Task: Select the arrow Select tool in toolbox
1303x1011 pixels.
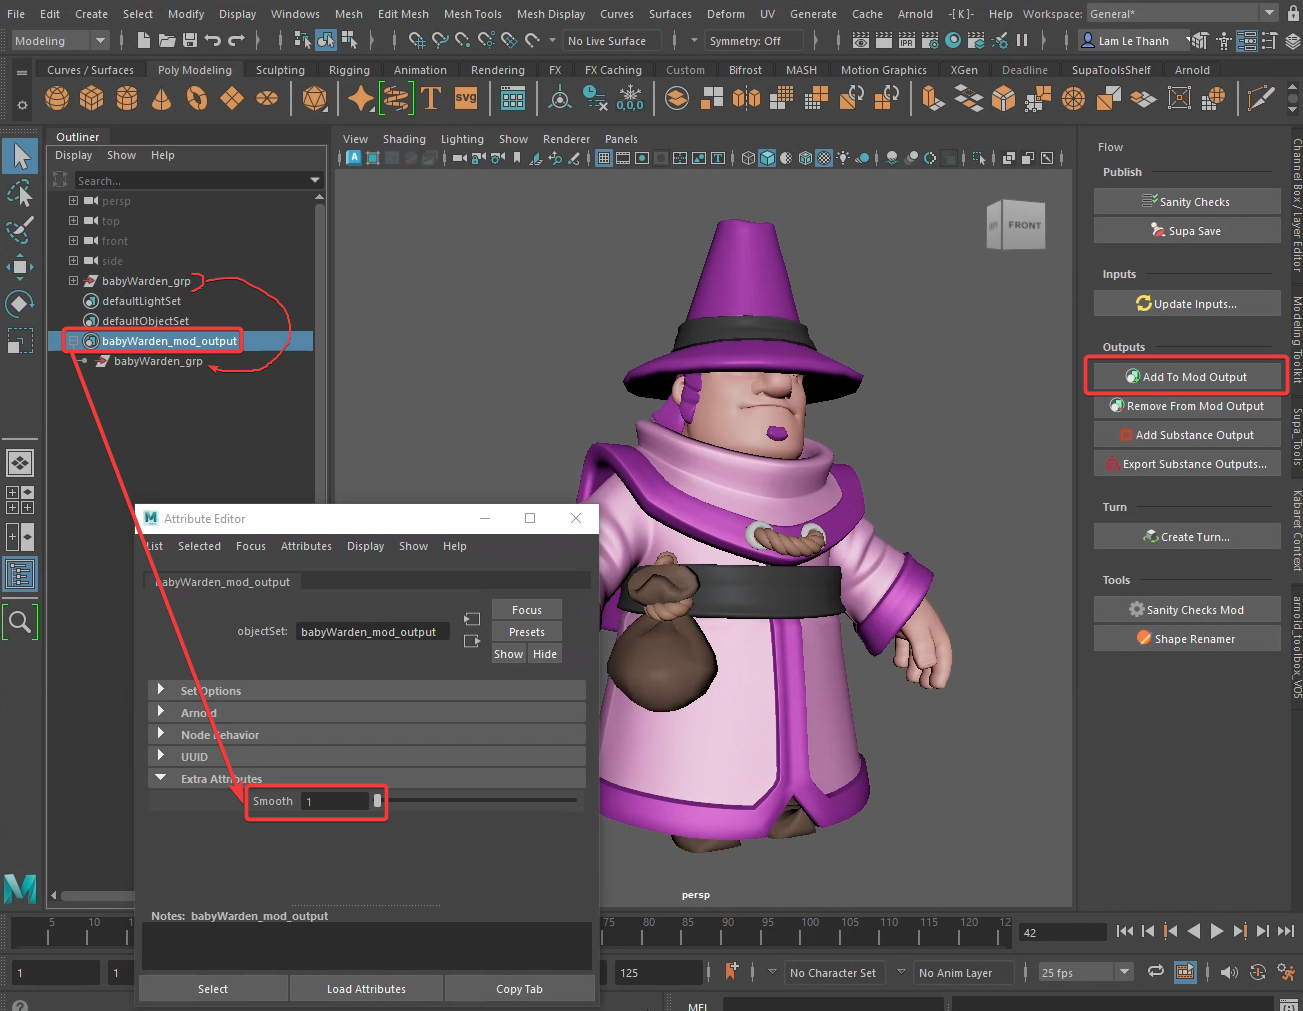Action: click(x=20, y=156)
